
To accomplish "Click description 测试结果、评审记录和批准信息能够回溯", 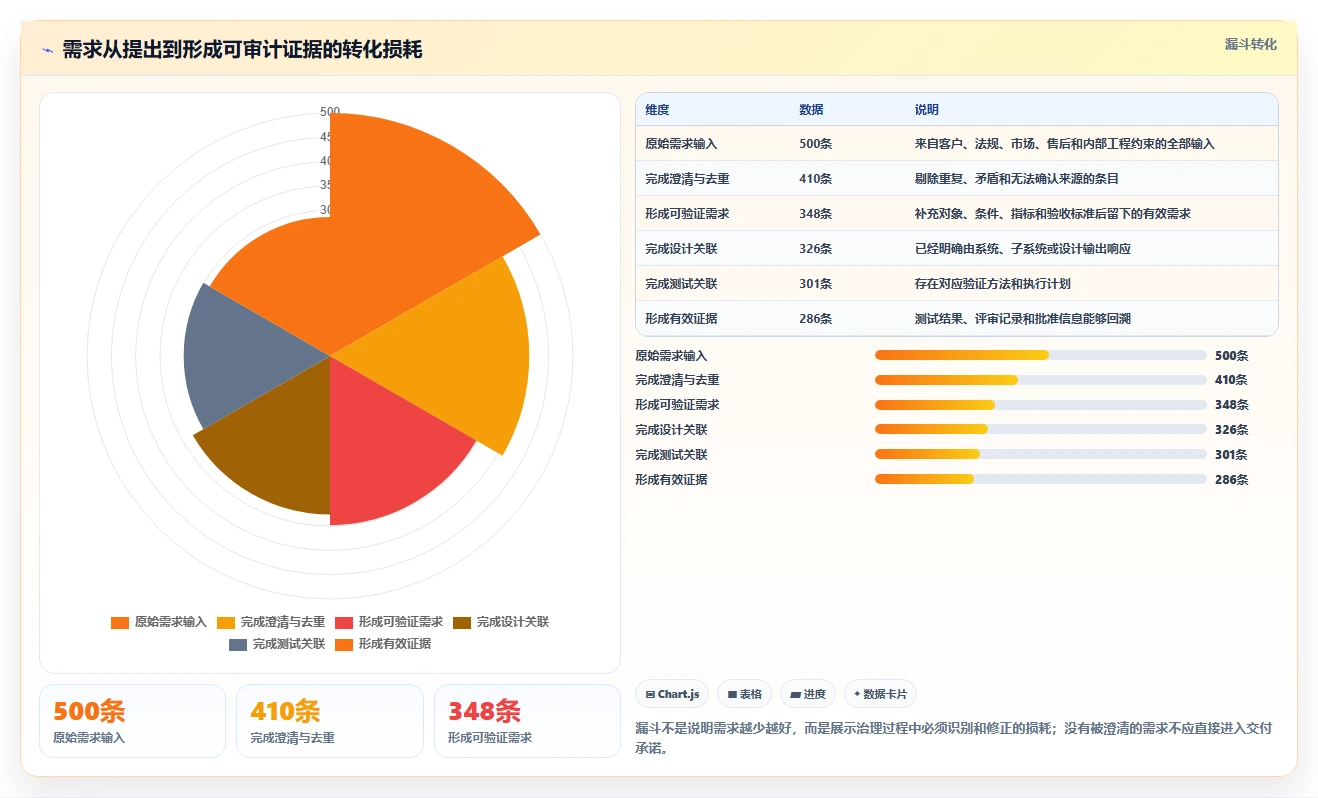I will (1022, 319).
